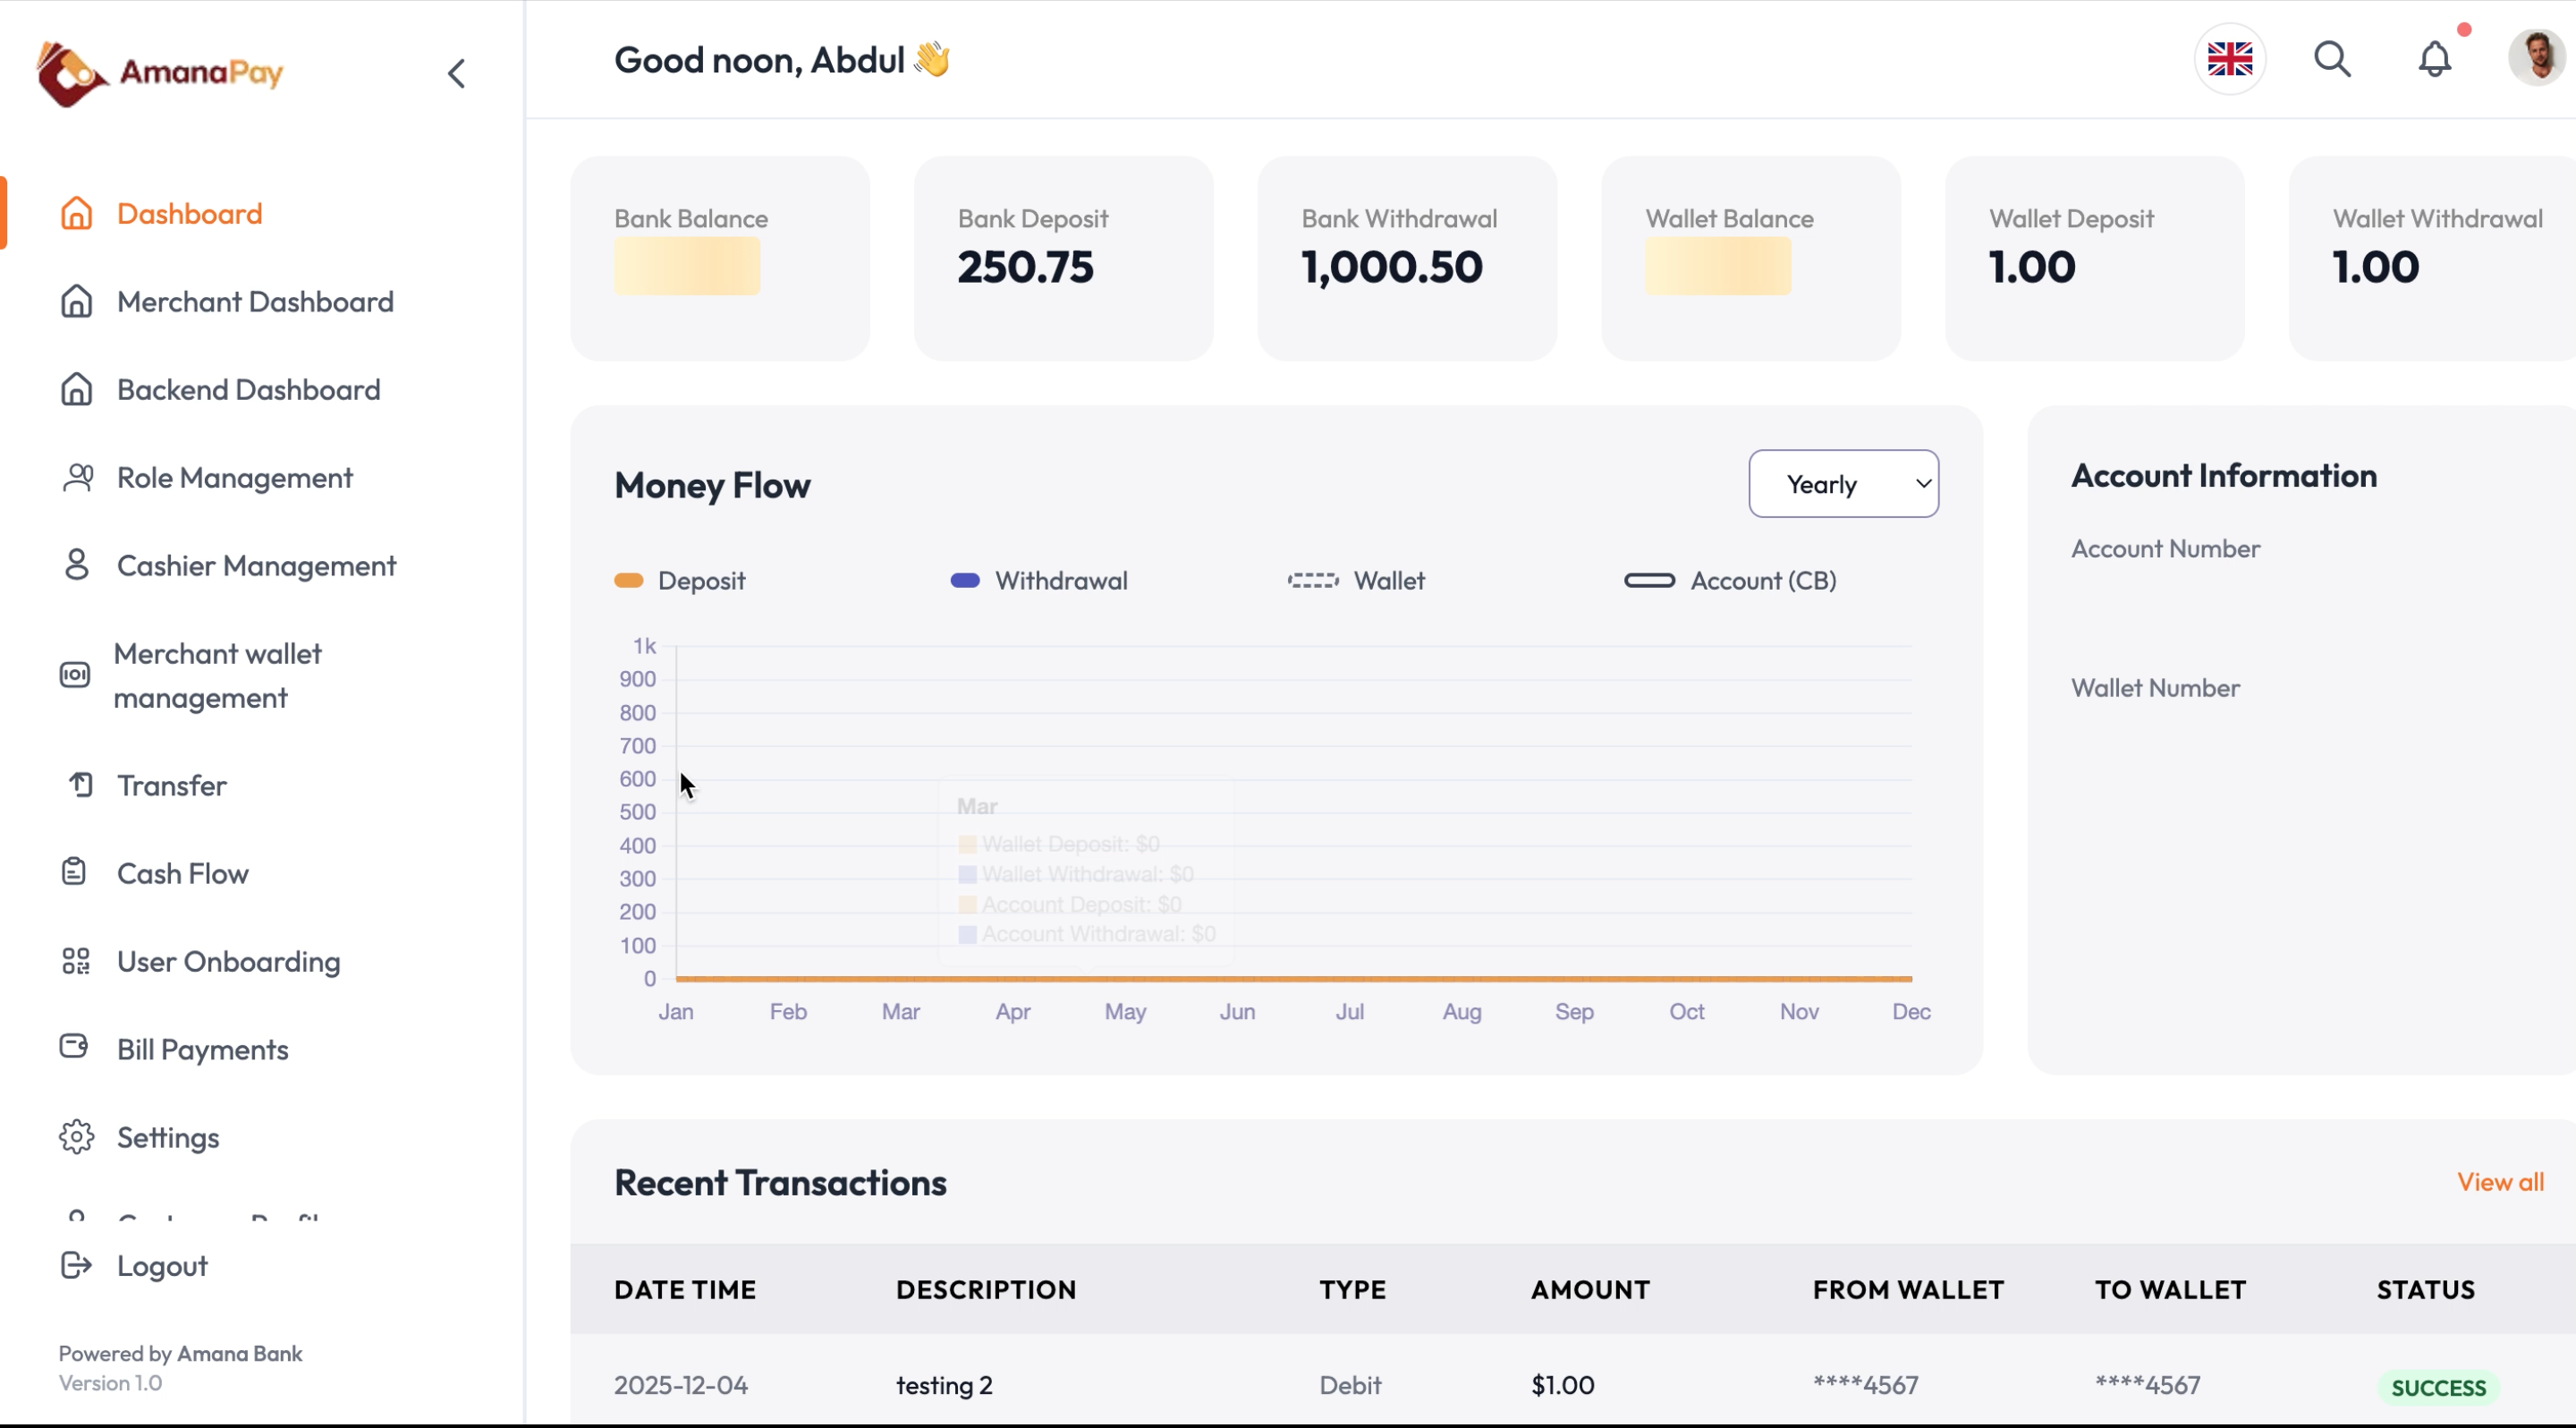Toggle Deposit legend in Money Flow

coord(680,581)
